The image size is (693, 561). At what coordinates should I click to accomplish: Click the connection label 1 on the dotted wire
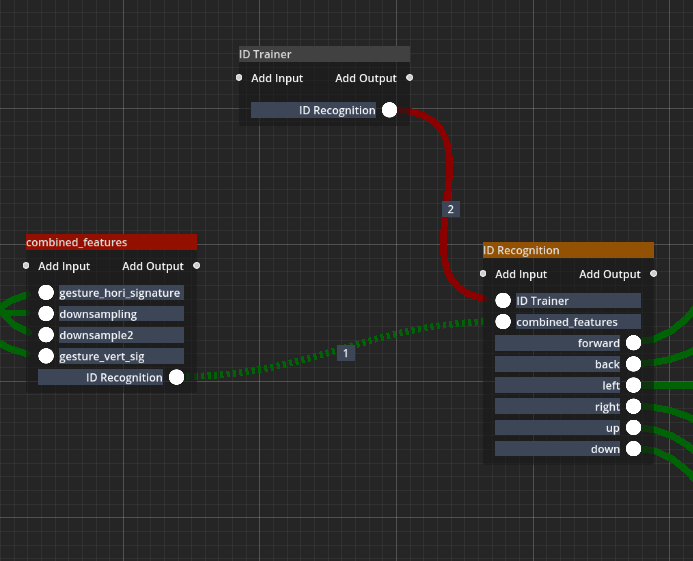(x=346, y=353)
